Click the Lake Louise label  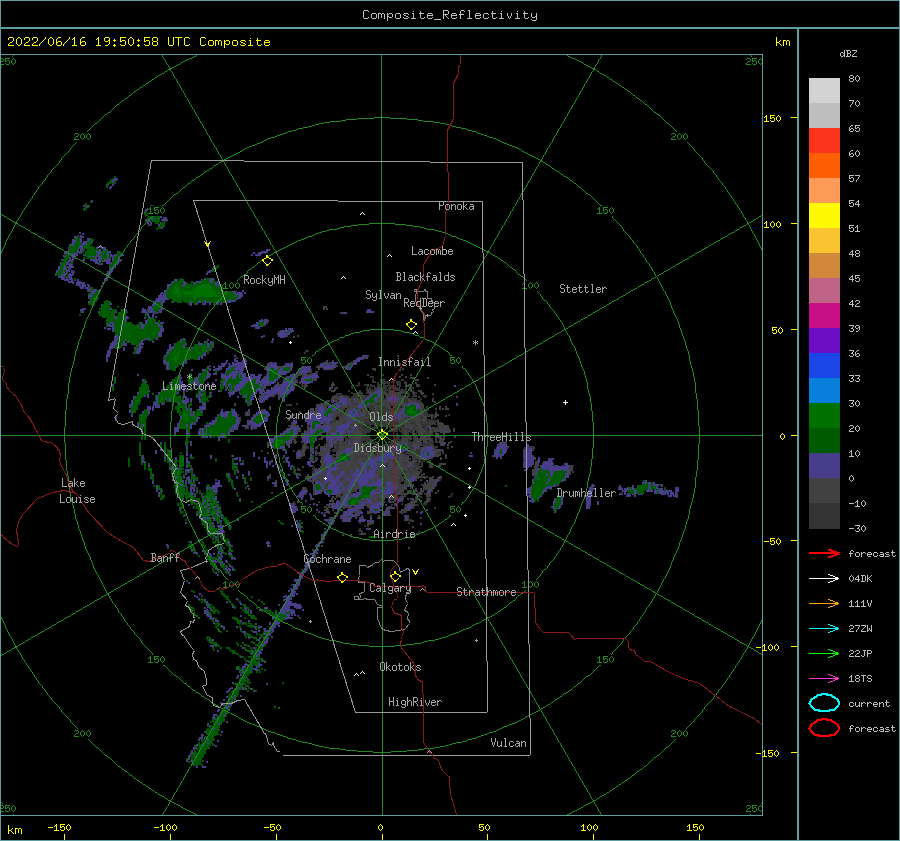click(77, 491)
